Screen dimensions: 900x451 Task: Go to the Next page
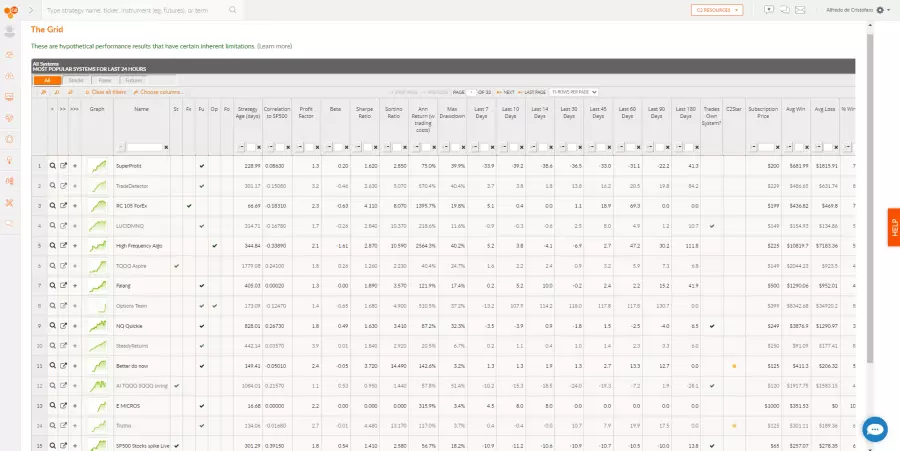click(506, 92)
